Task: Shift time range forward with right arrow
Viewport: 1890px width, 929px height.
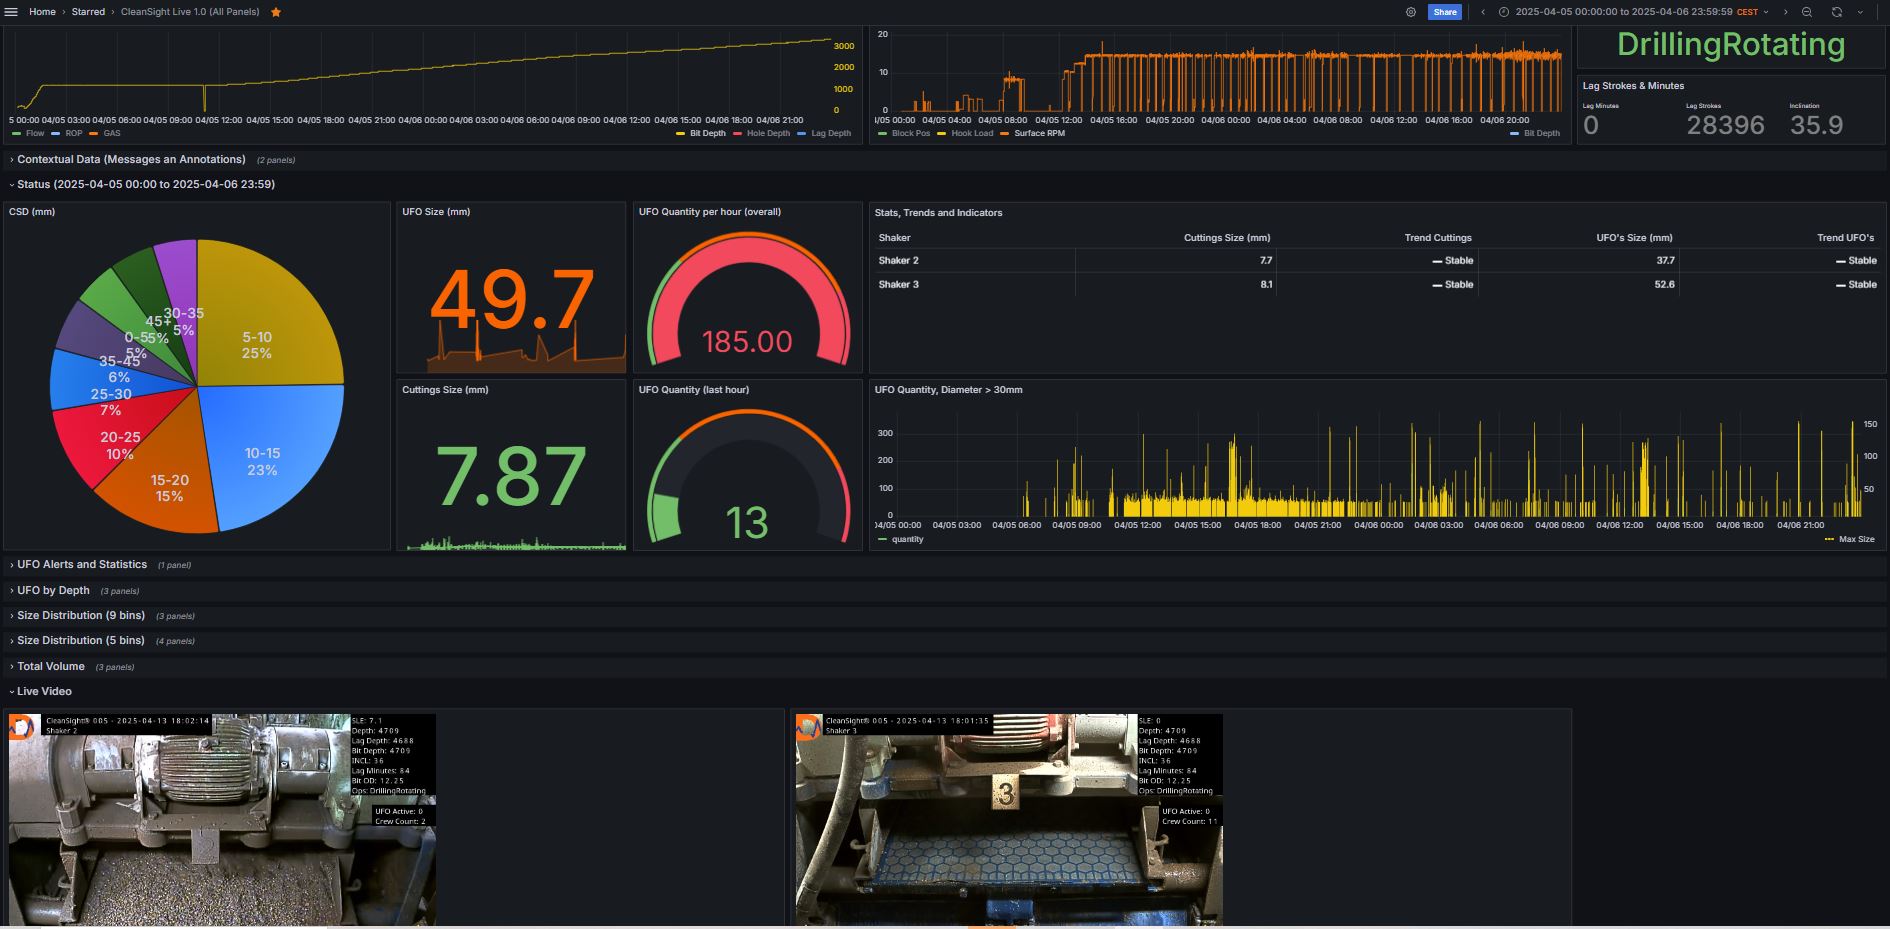Action: (1785, 12)
